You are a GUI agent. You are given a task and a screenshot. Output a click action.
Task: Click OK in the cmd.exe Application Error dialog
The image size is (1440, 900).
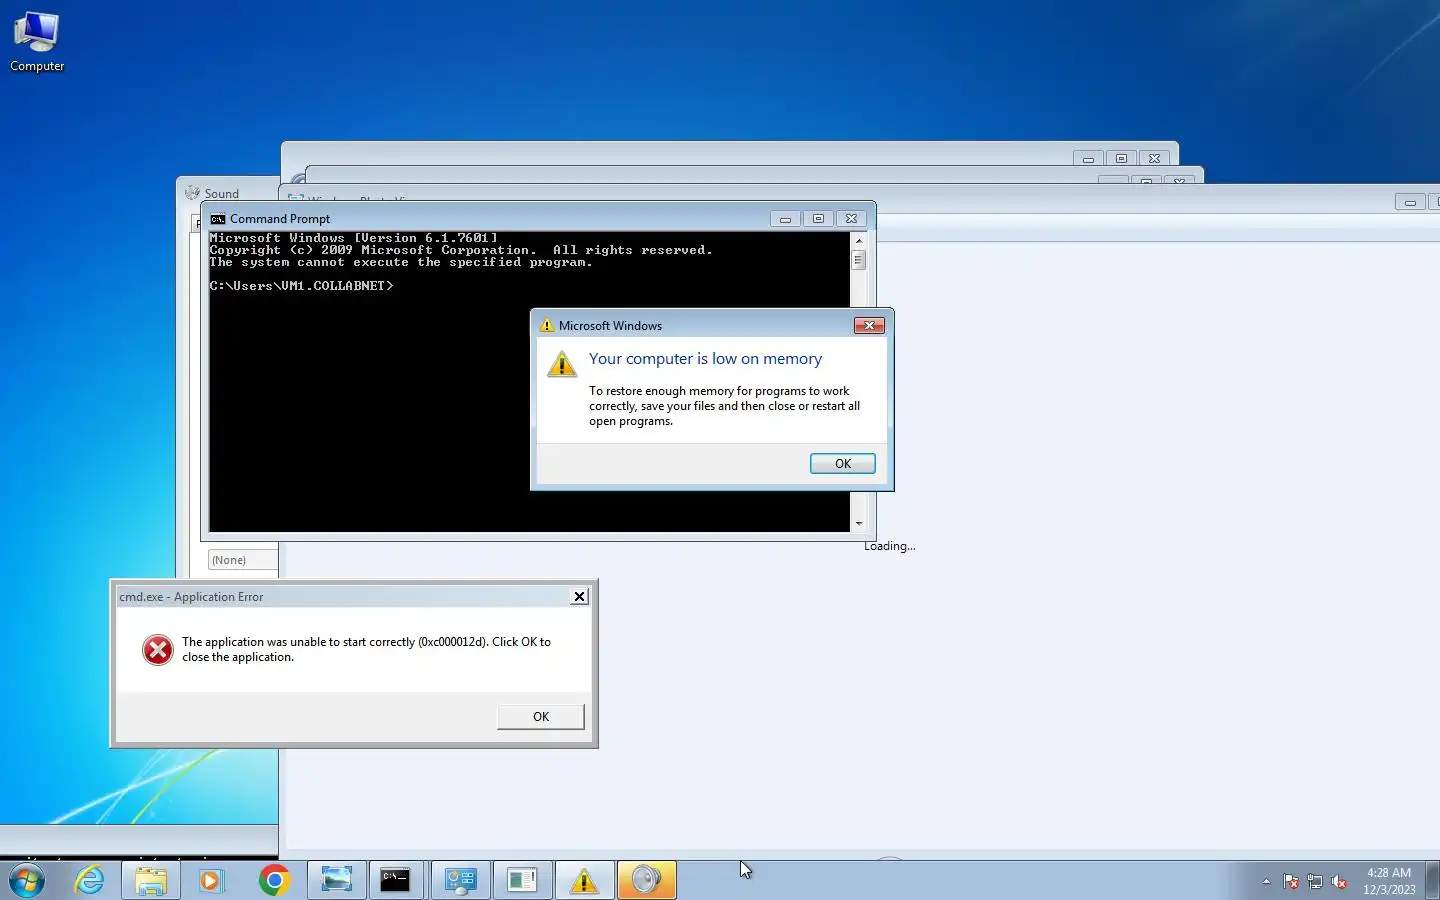tap(541, 716)
